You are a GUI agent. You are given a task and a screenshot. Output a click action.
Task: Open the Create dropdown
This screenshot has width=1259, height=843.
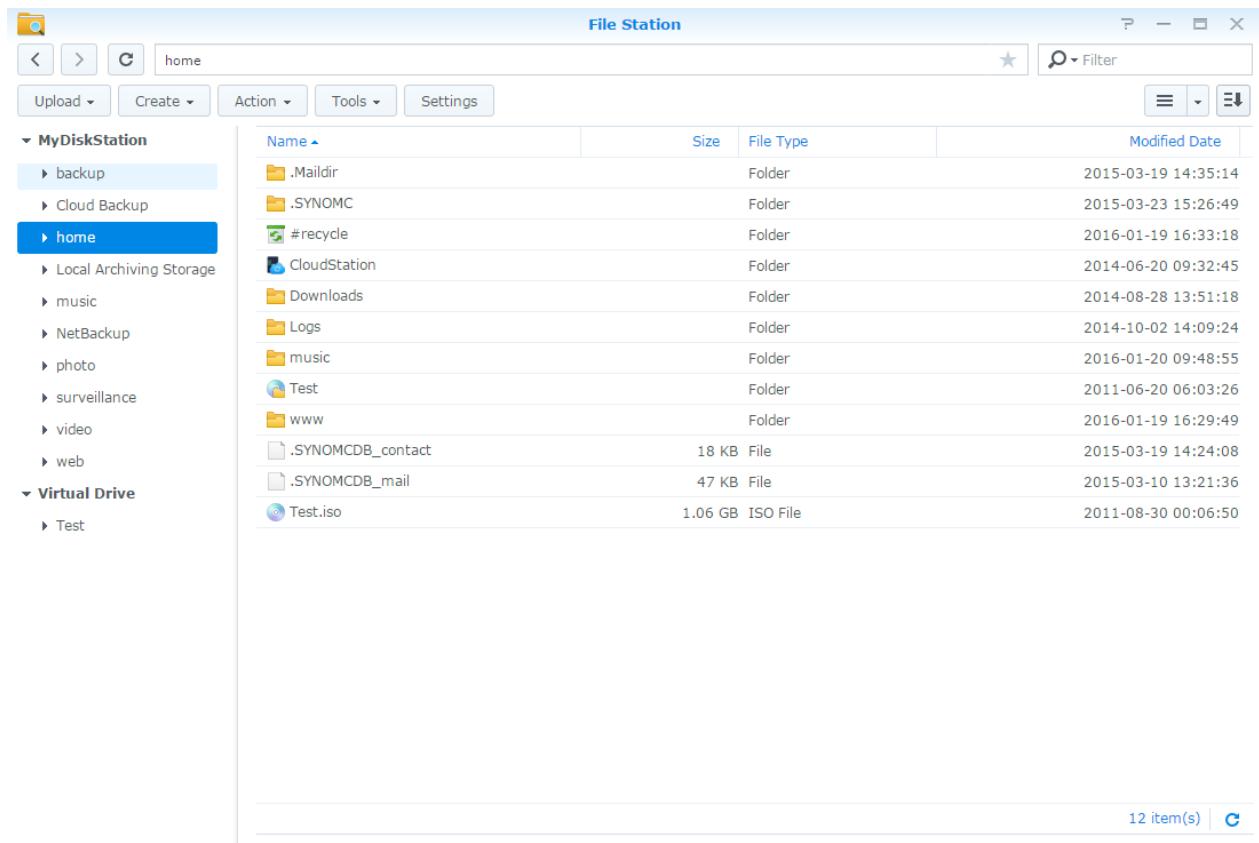point(164,101)
